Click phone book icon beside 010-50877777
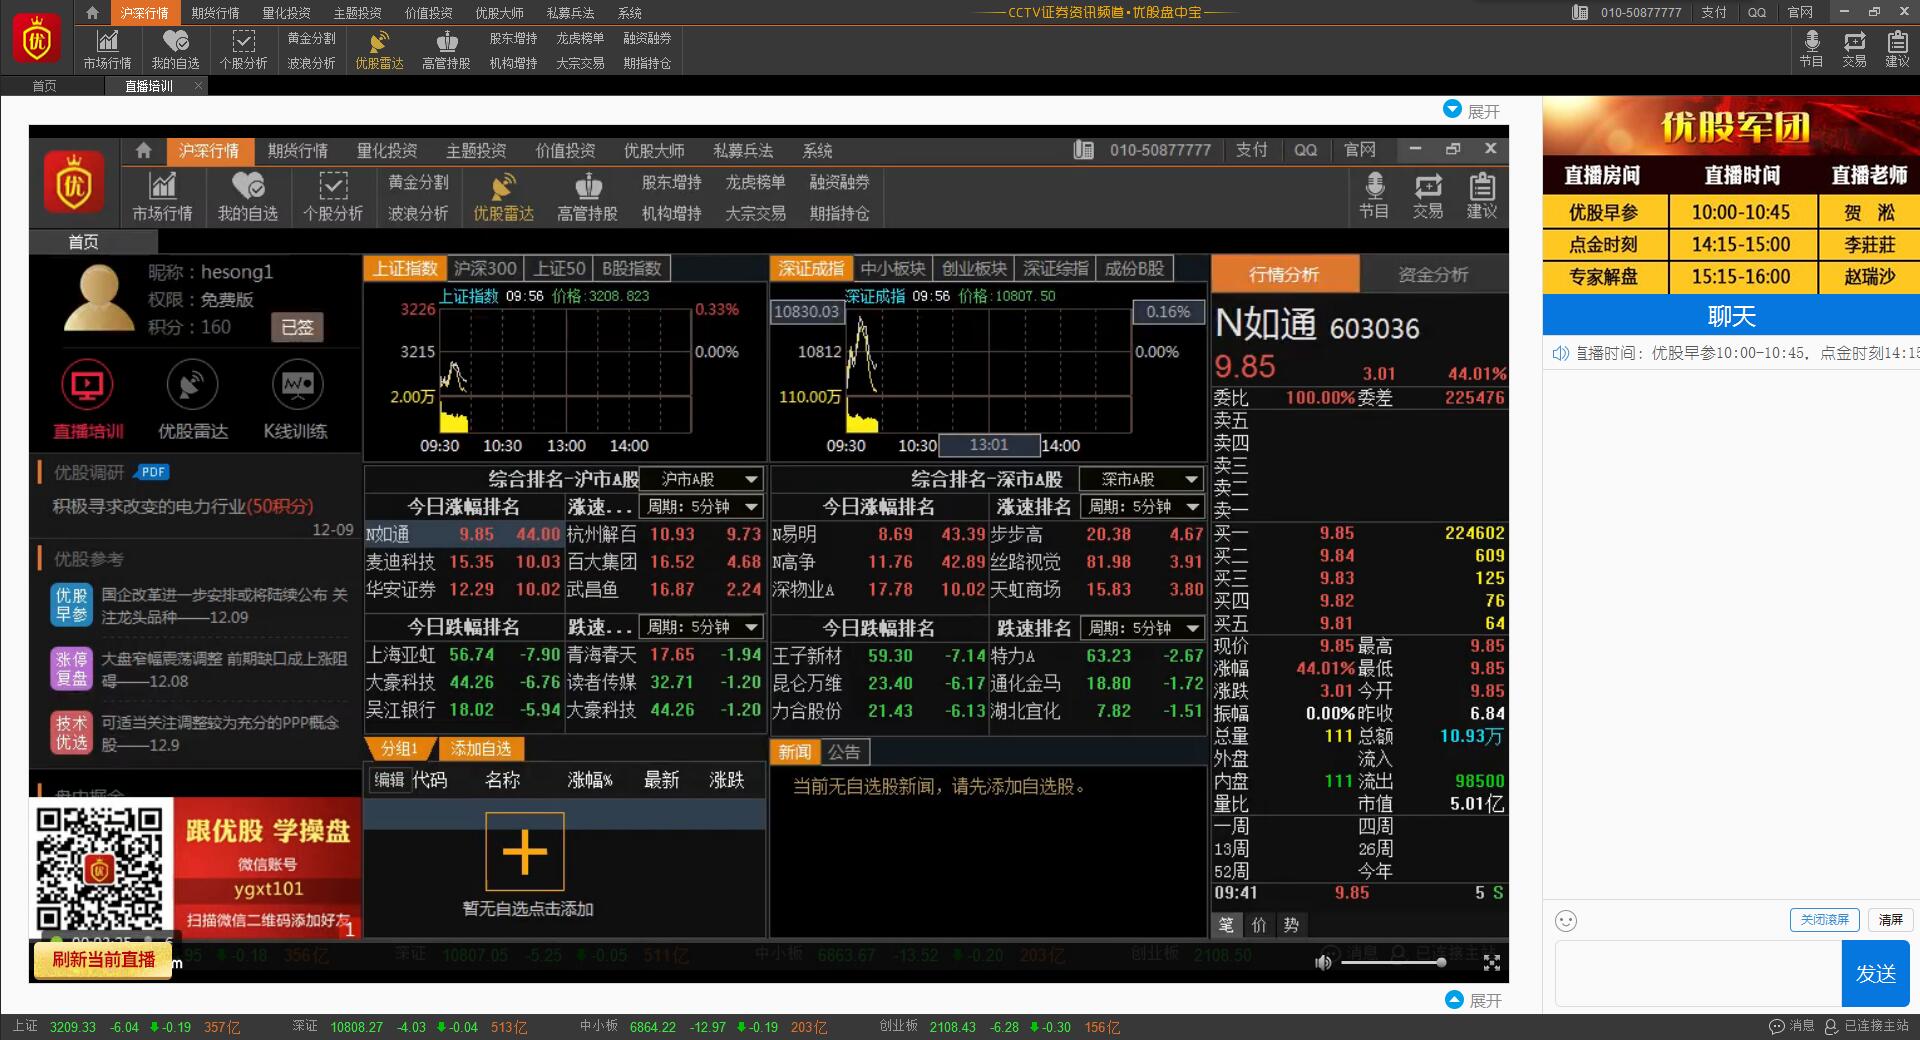1920x1040 pixels. (x=1580, y=12)
